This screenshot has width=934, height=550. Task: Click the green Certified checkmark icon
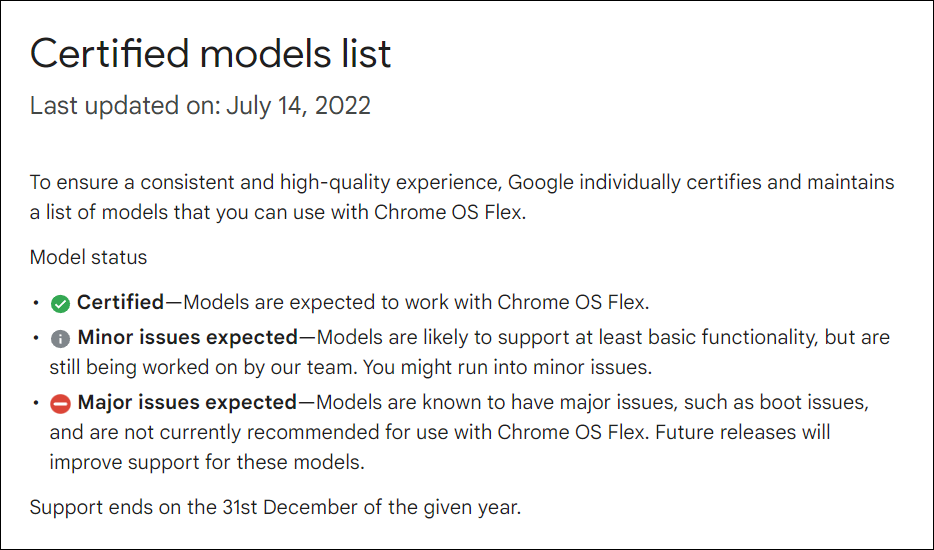point(60,304)
